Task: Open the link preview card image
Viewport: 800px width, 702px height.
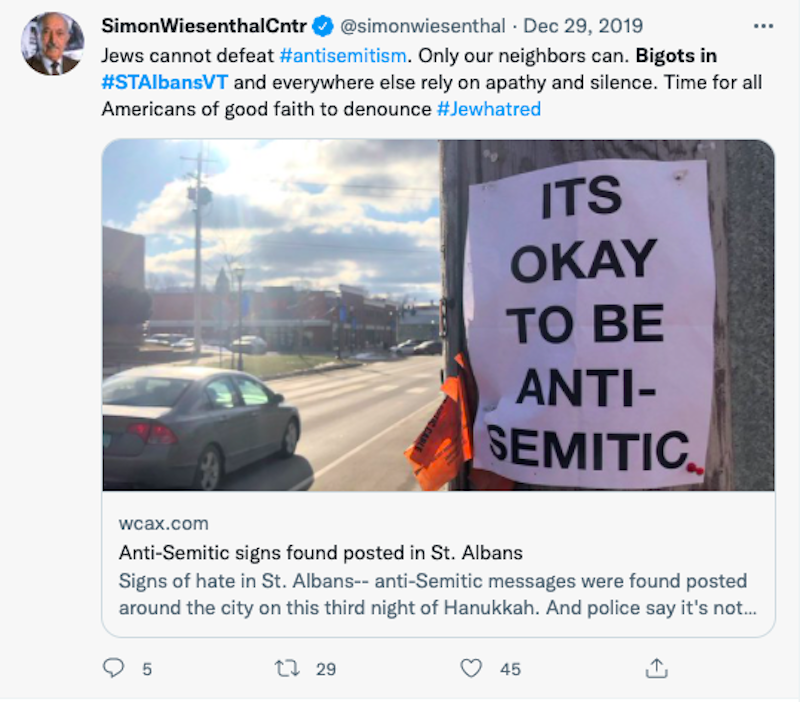Action: [438, 315]
